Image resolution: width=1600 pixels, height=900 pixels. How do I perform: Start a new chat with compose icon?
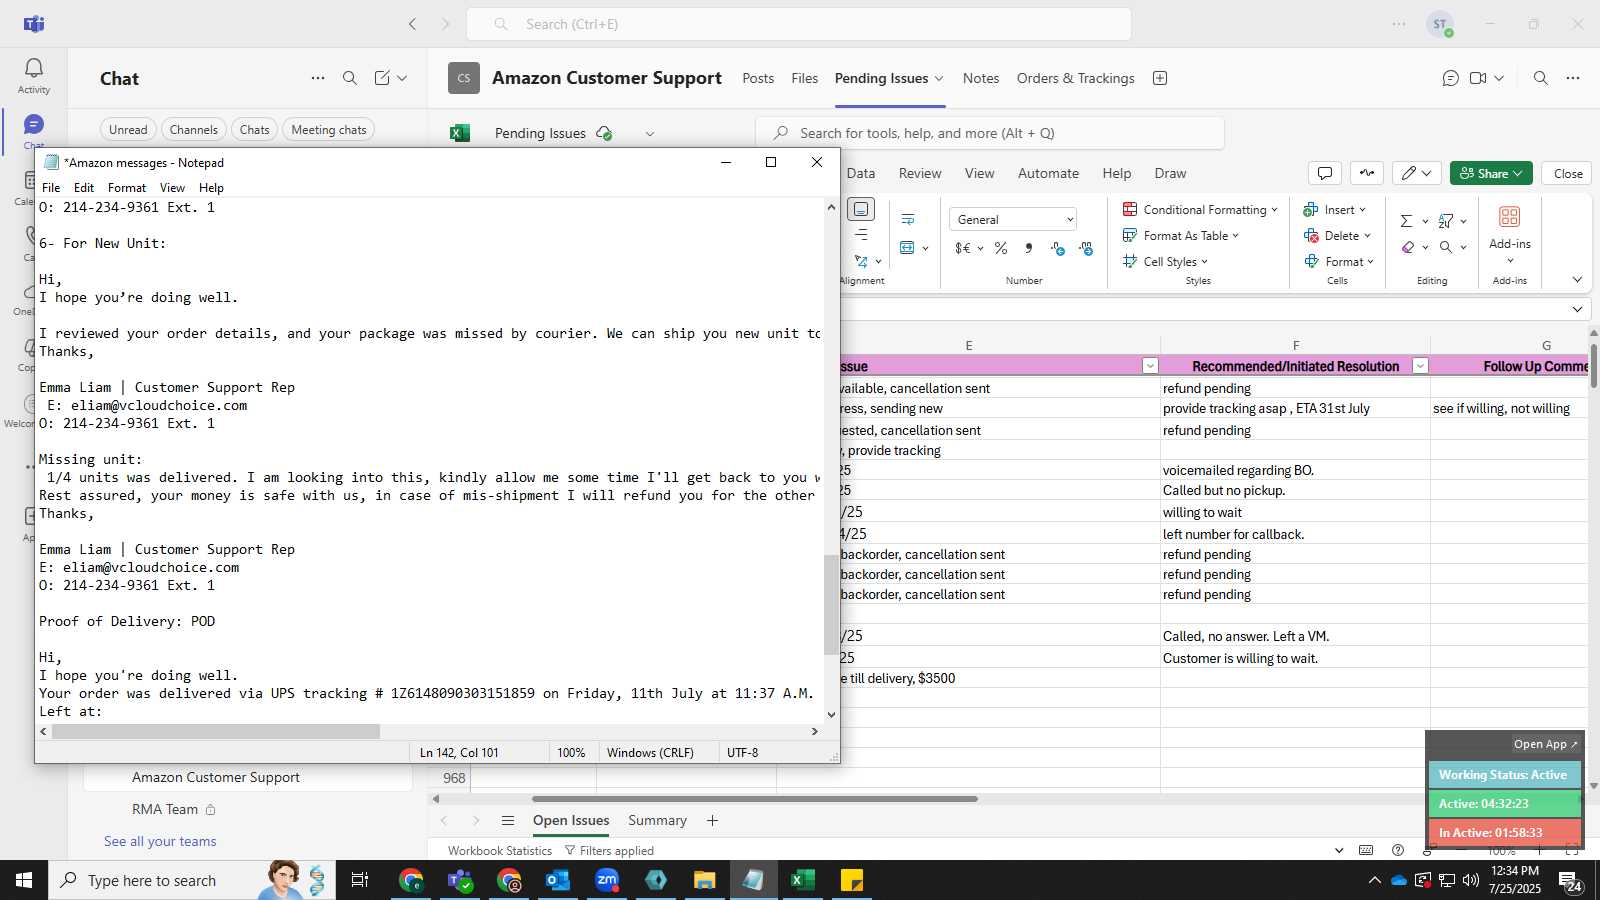pyautogui.click(x=382, y=78)
